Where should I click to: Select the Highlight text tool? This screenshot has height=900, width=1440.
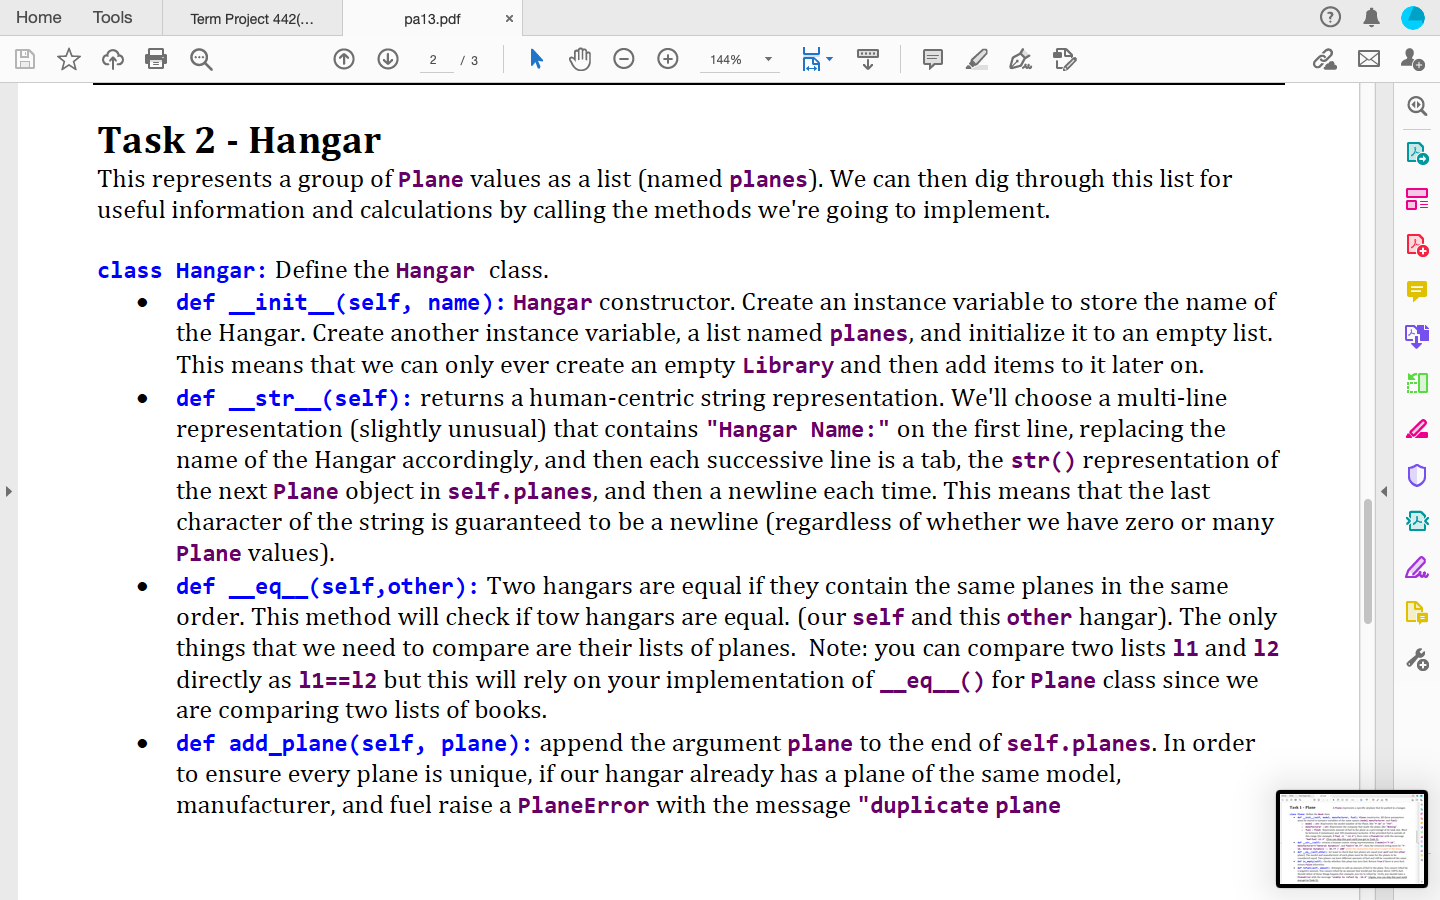975,60
